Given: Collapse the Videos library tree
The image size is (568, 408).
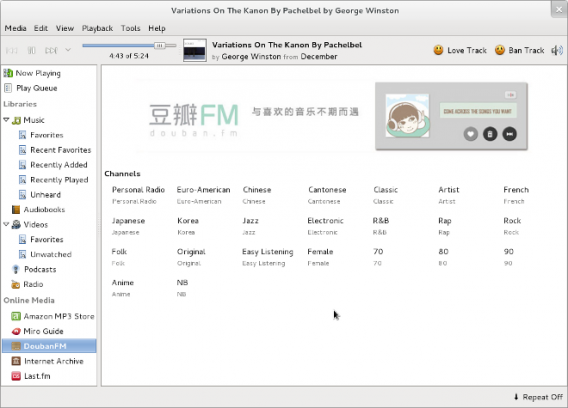Looking at the screenshot, I should coord(6,224).
